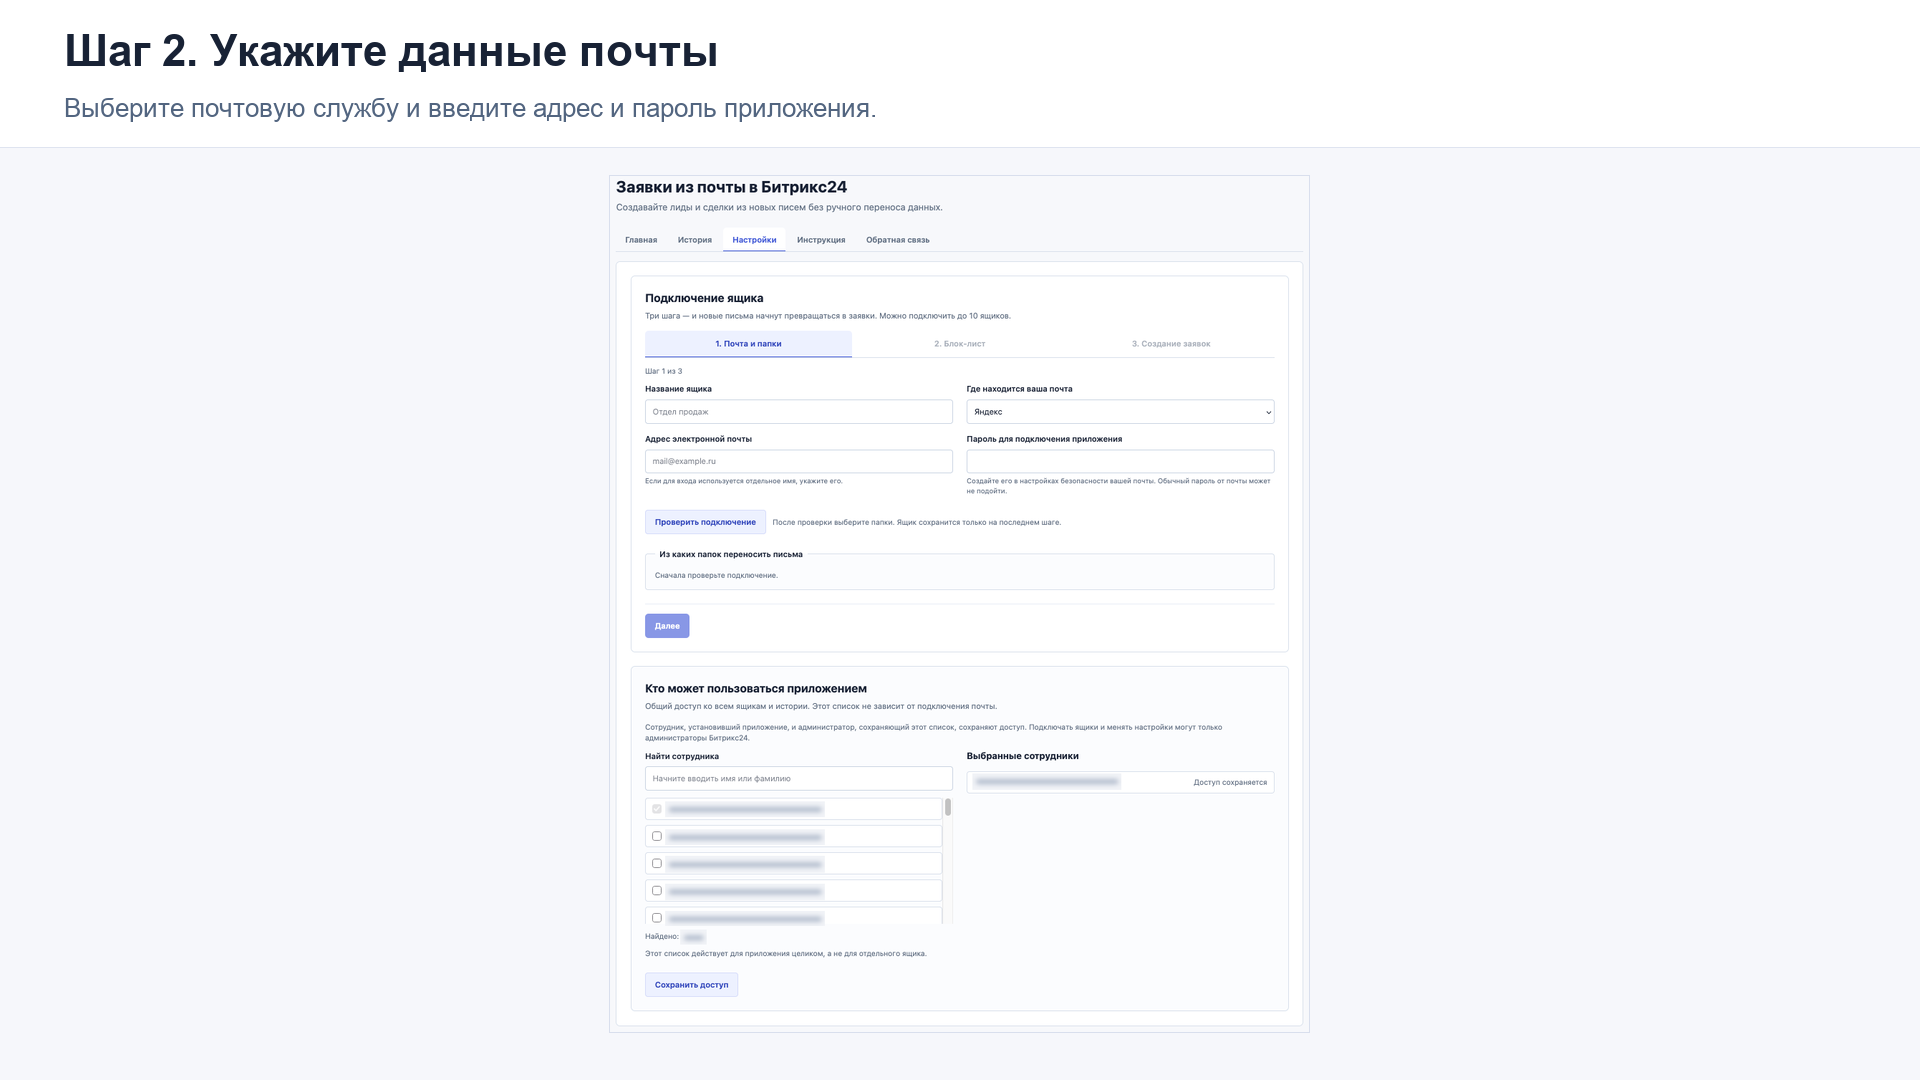
Task: Click the Доступ сохраняется label
Action: coord(1230,783)
